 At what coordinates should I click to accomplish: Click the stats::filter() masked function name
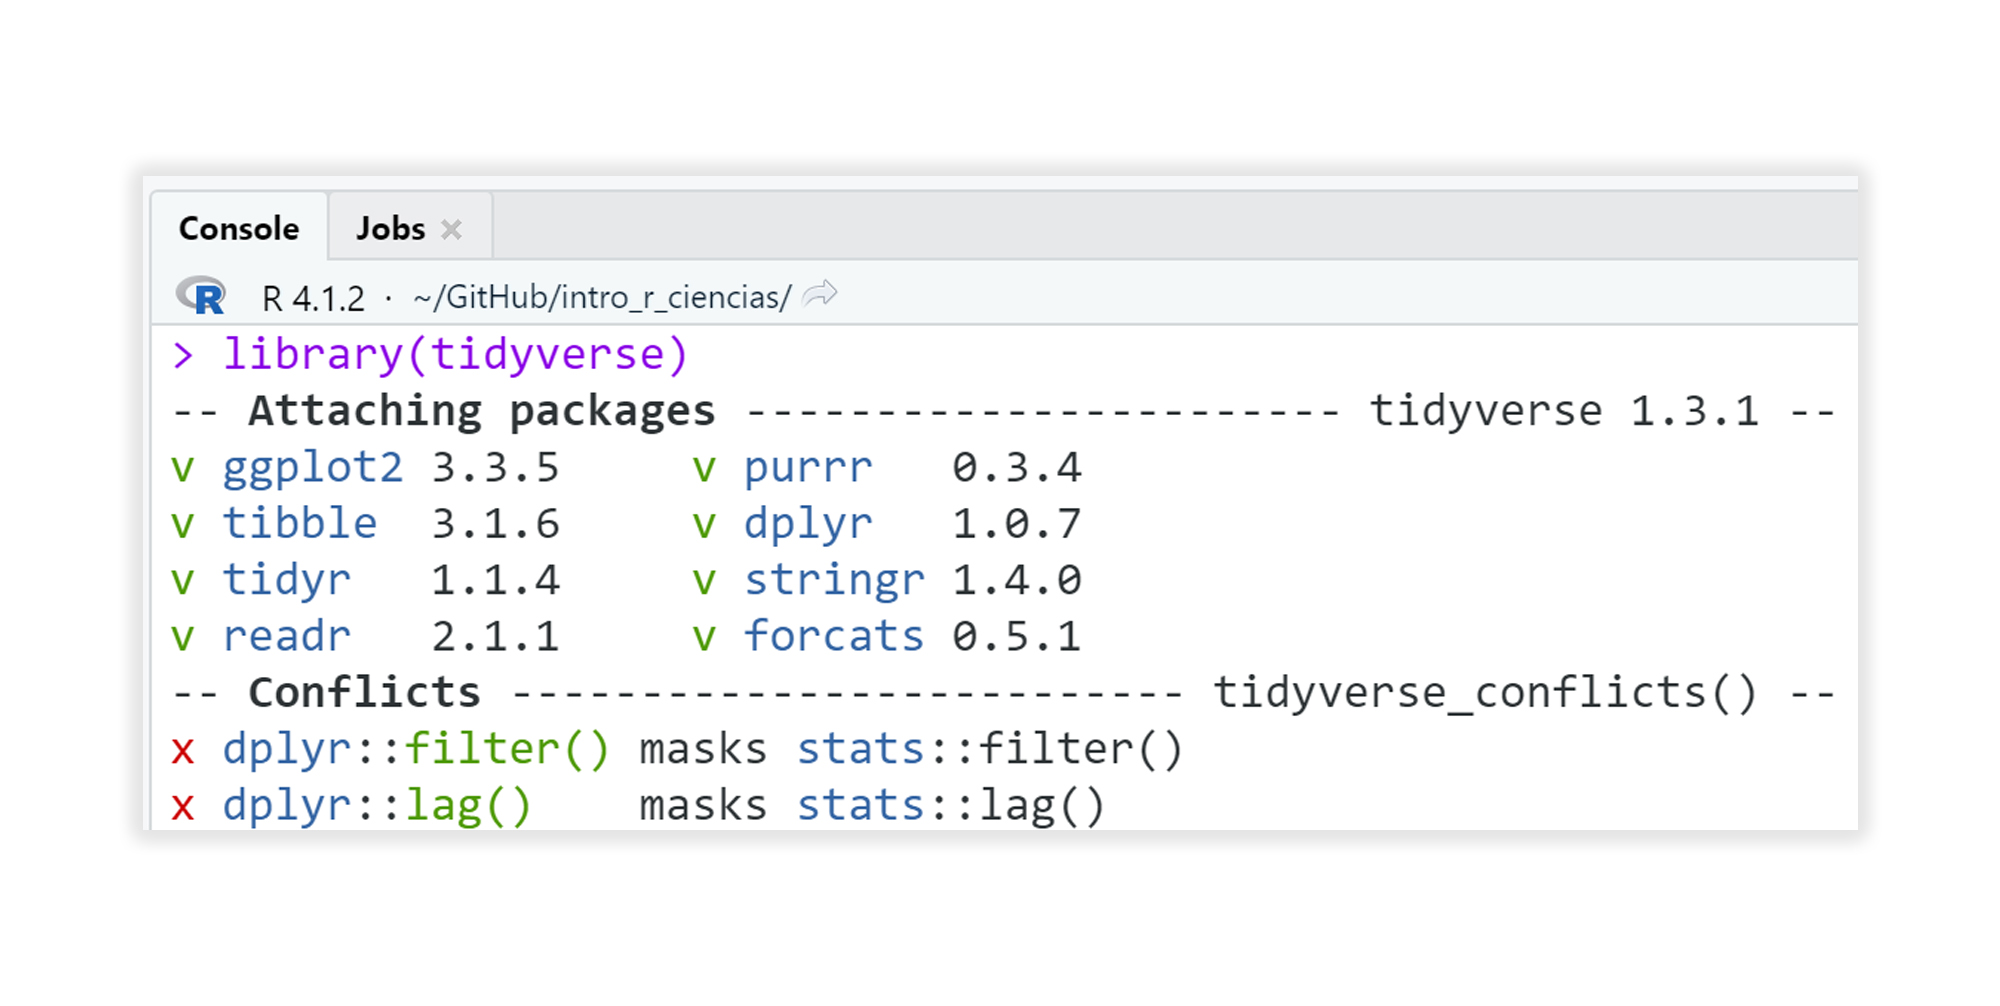click(990, 748)
